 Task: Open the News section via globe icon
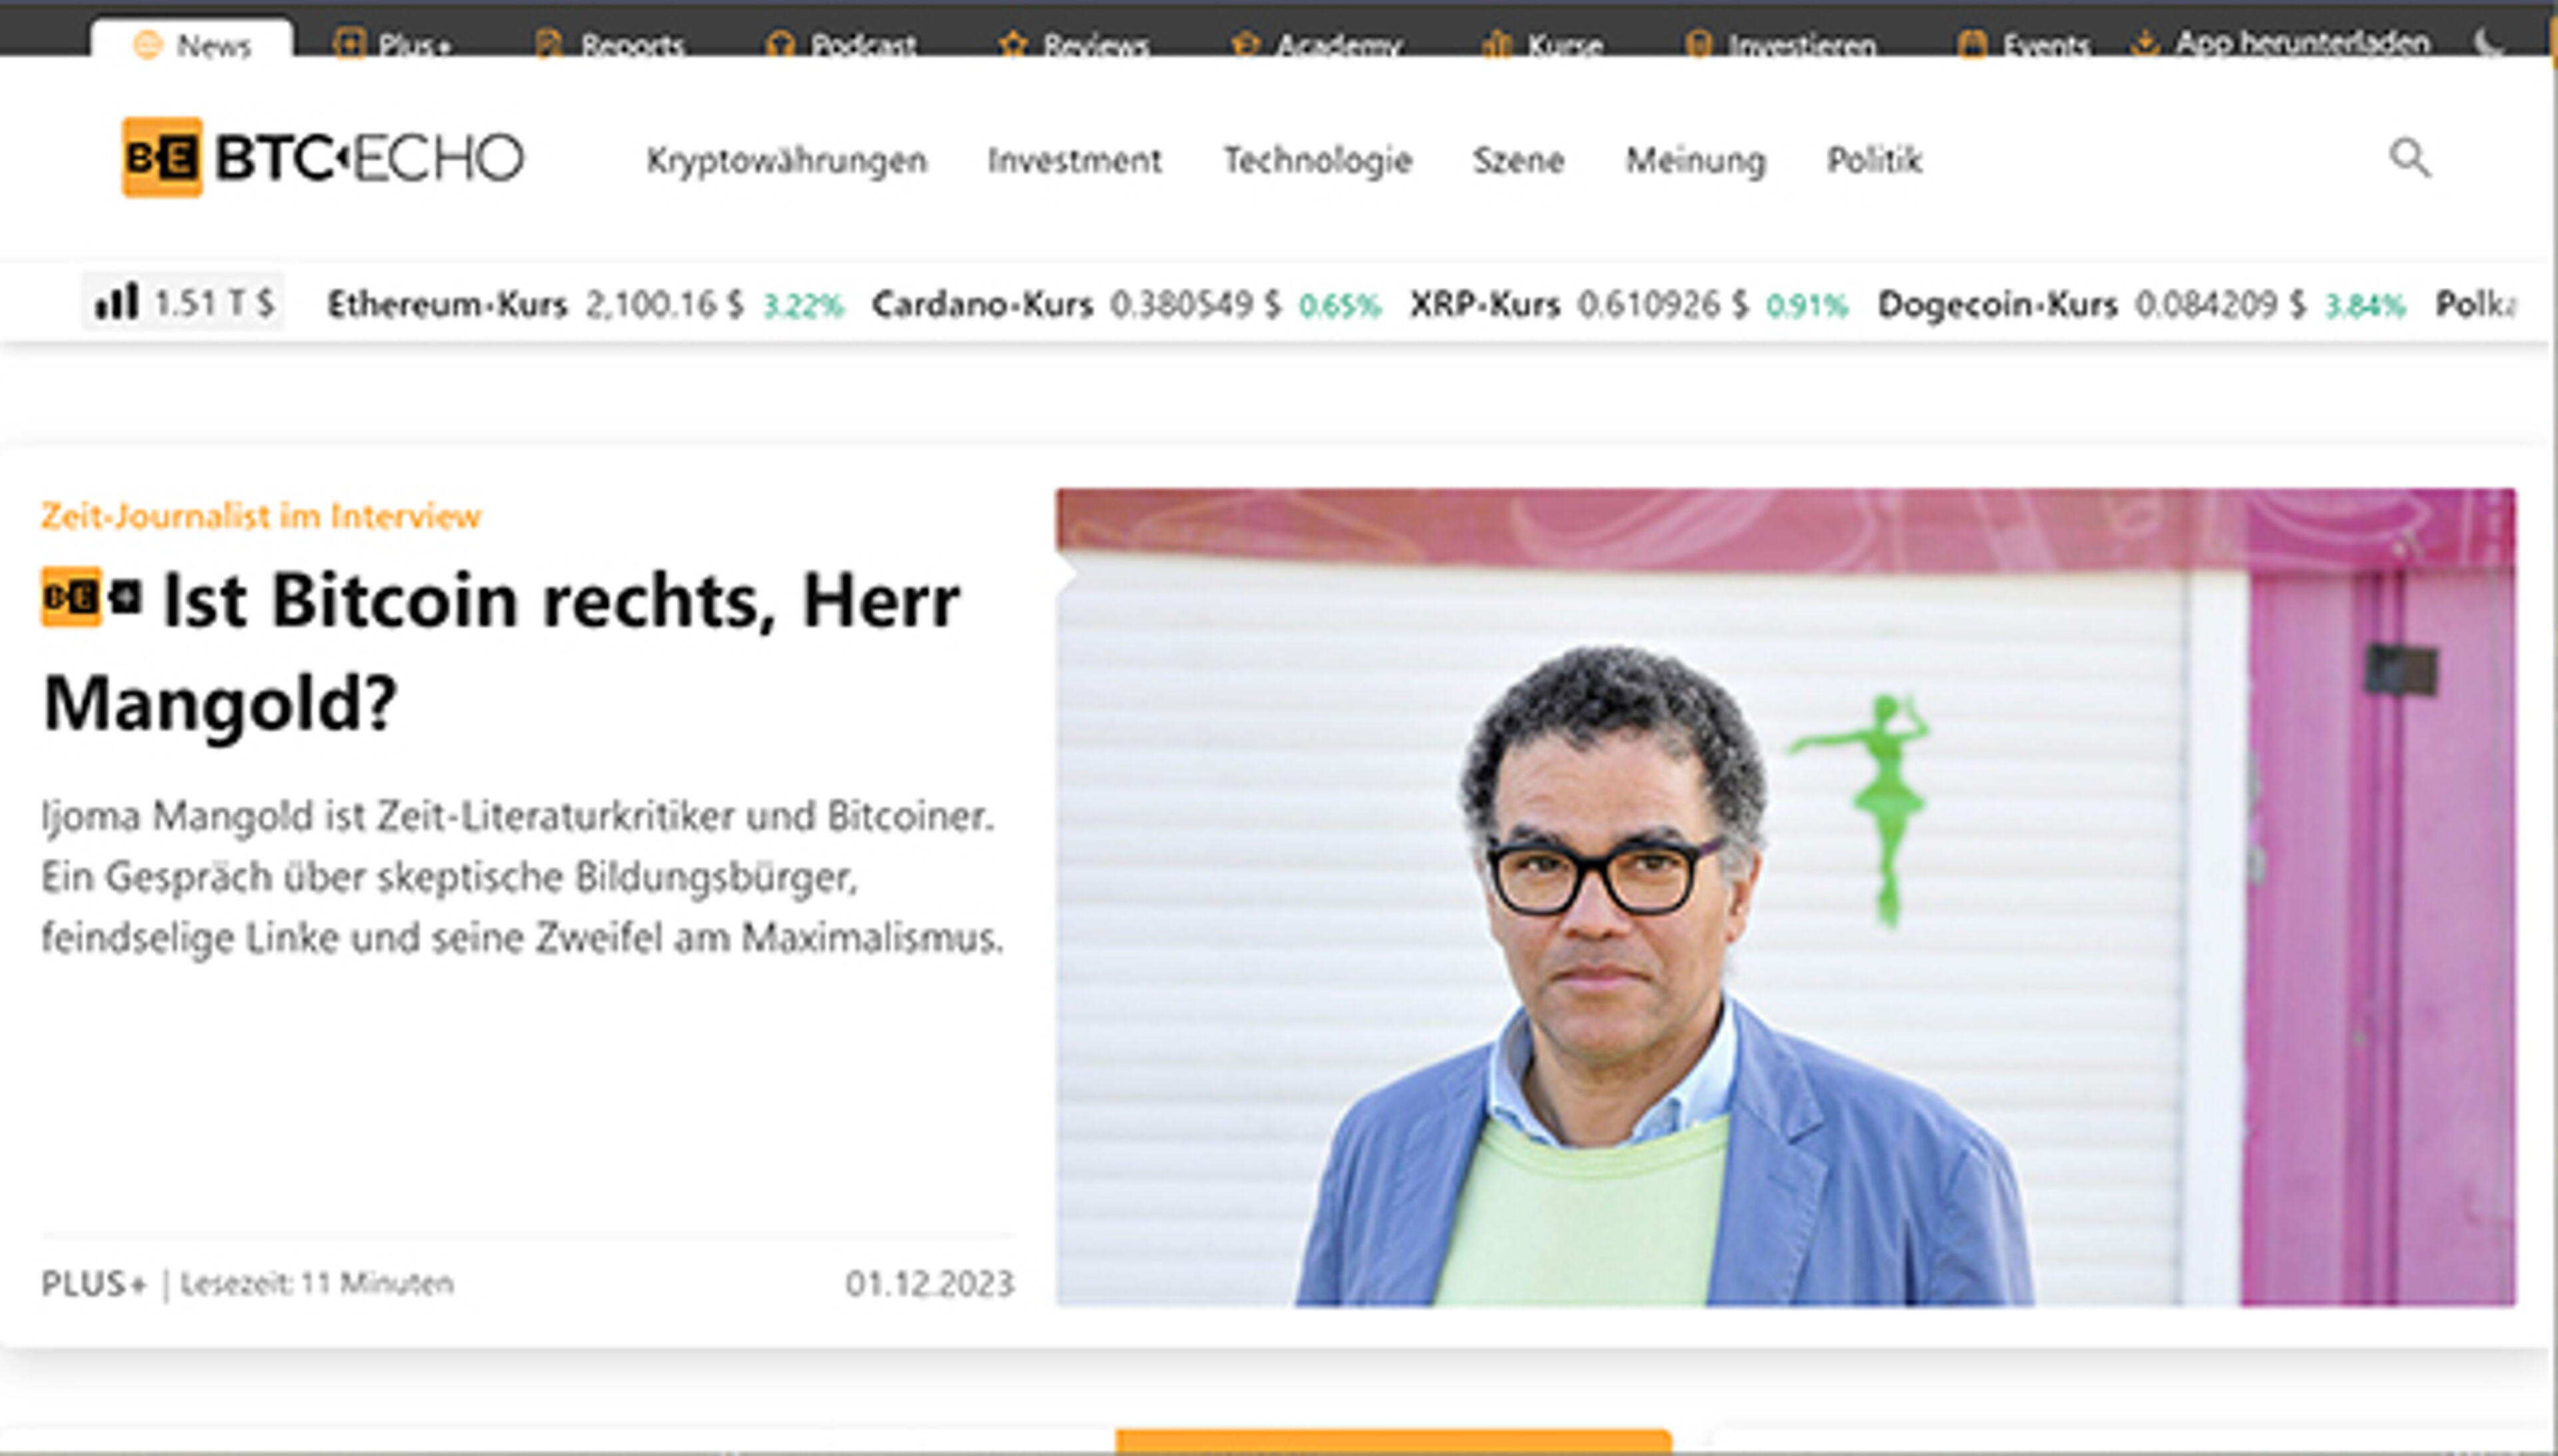point(148,42)
